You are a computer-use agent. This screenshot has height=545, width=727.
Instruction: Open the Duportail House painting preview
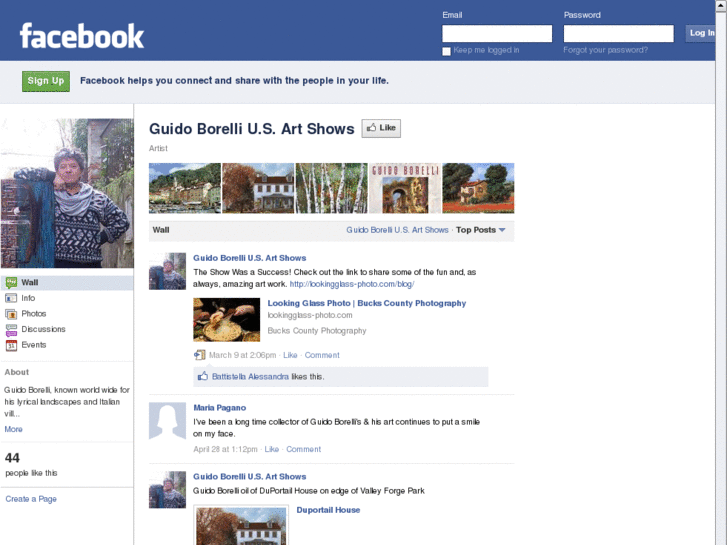click(241, 525)
